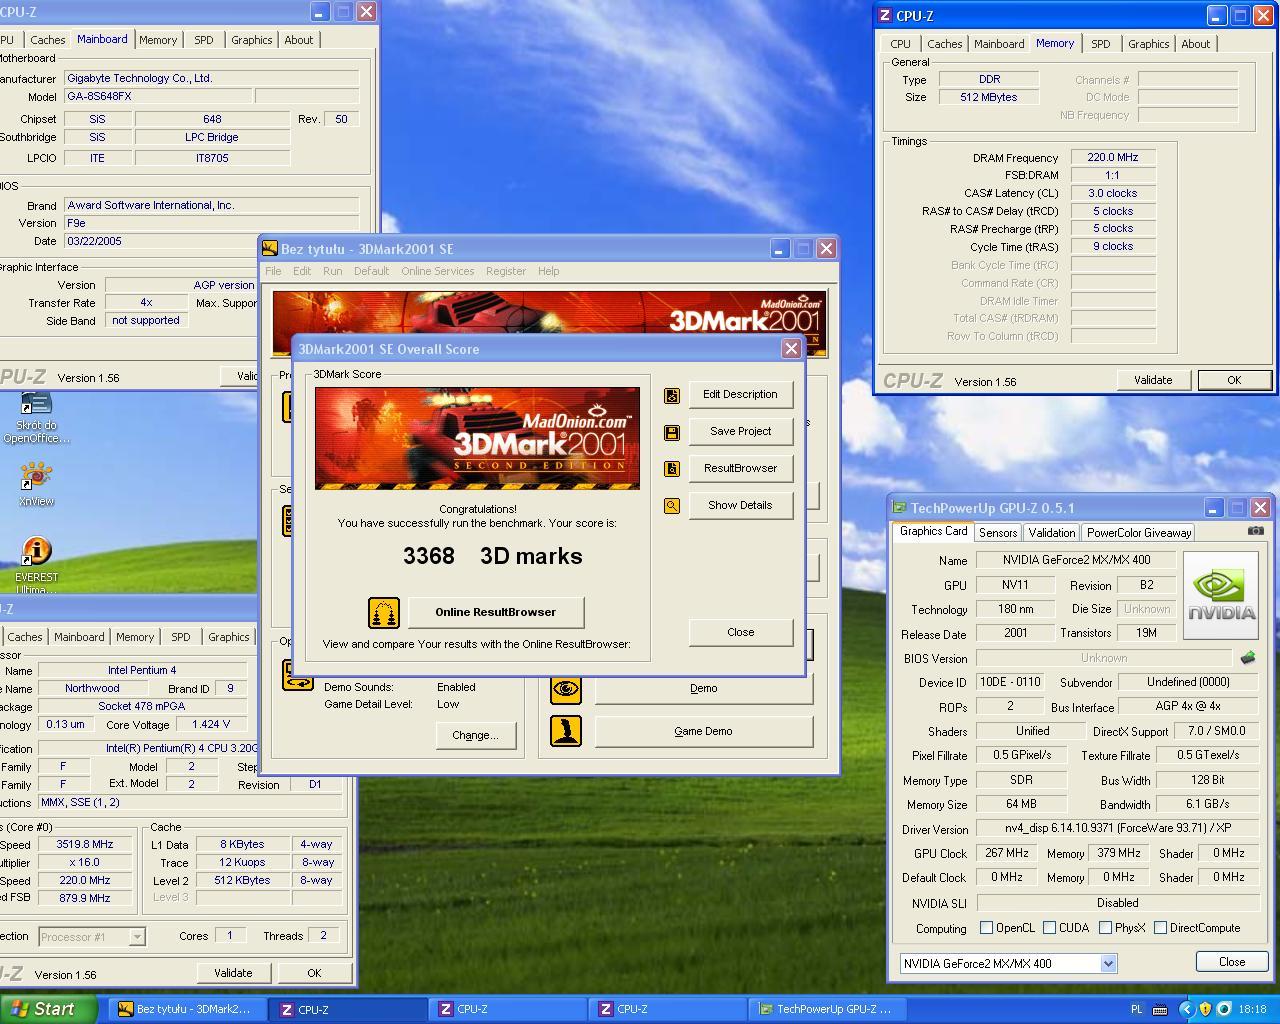Viewport: 1280px width, 1024px height.
Task: Open the EVEREST Ultimate desktop shortcut
Action: [x=36, y=565]
